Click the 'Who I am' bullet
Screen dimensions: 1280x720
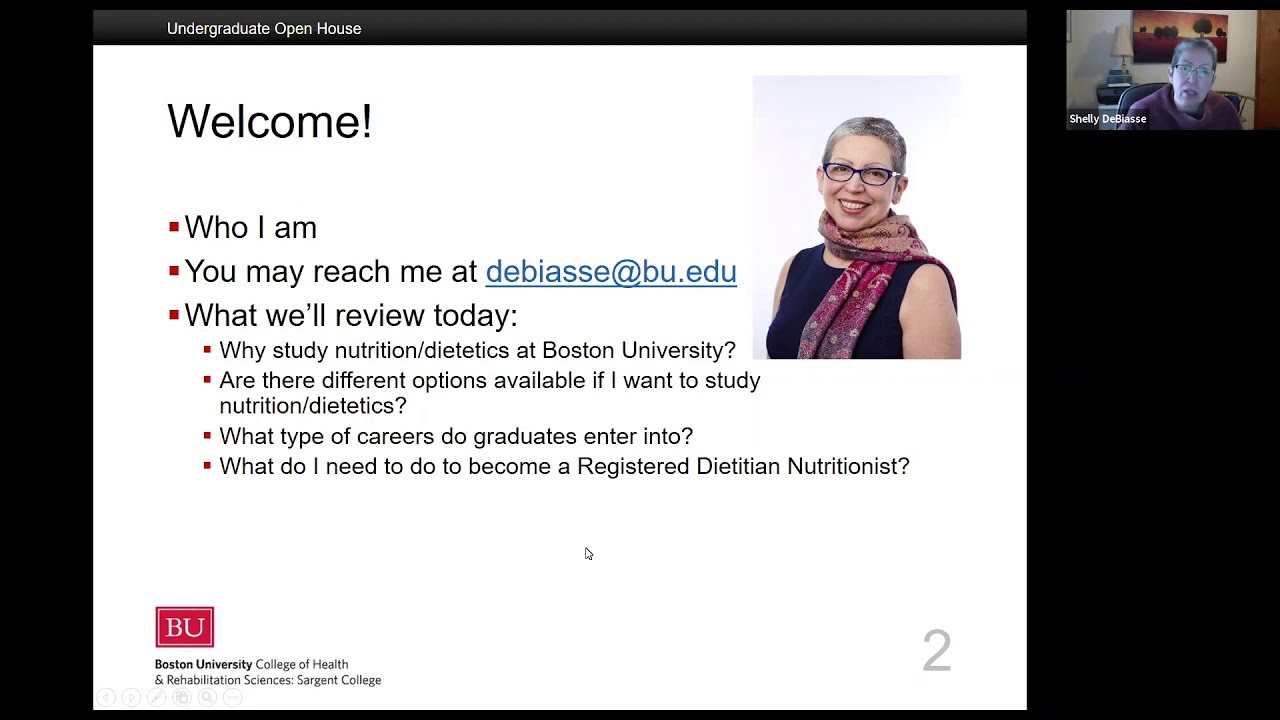[x=250, y=227]
